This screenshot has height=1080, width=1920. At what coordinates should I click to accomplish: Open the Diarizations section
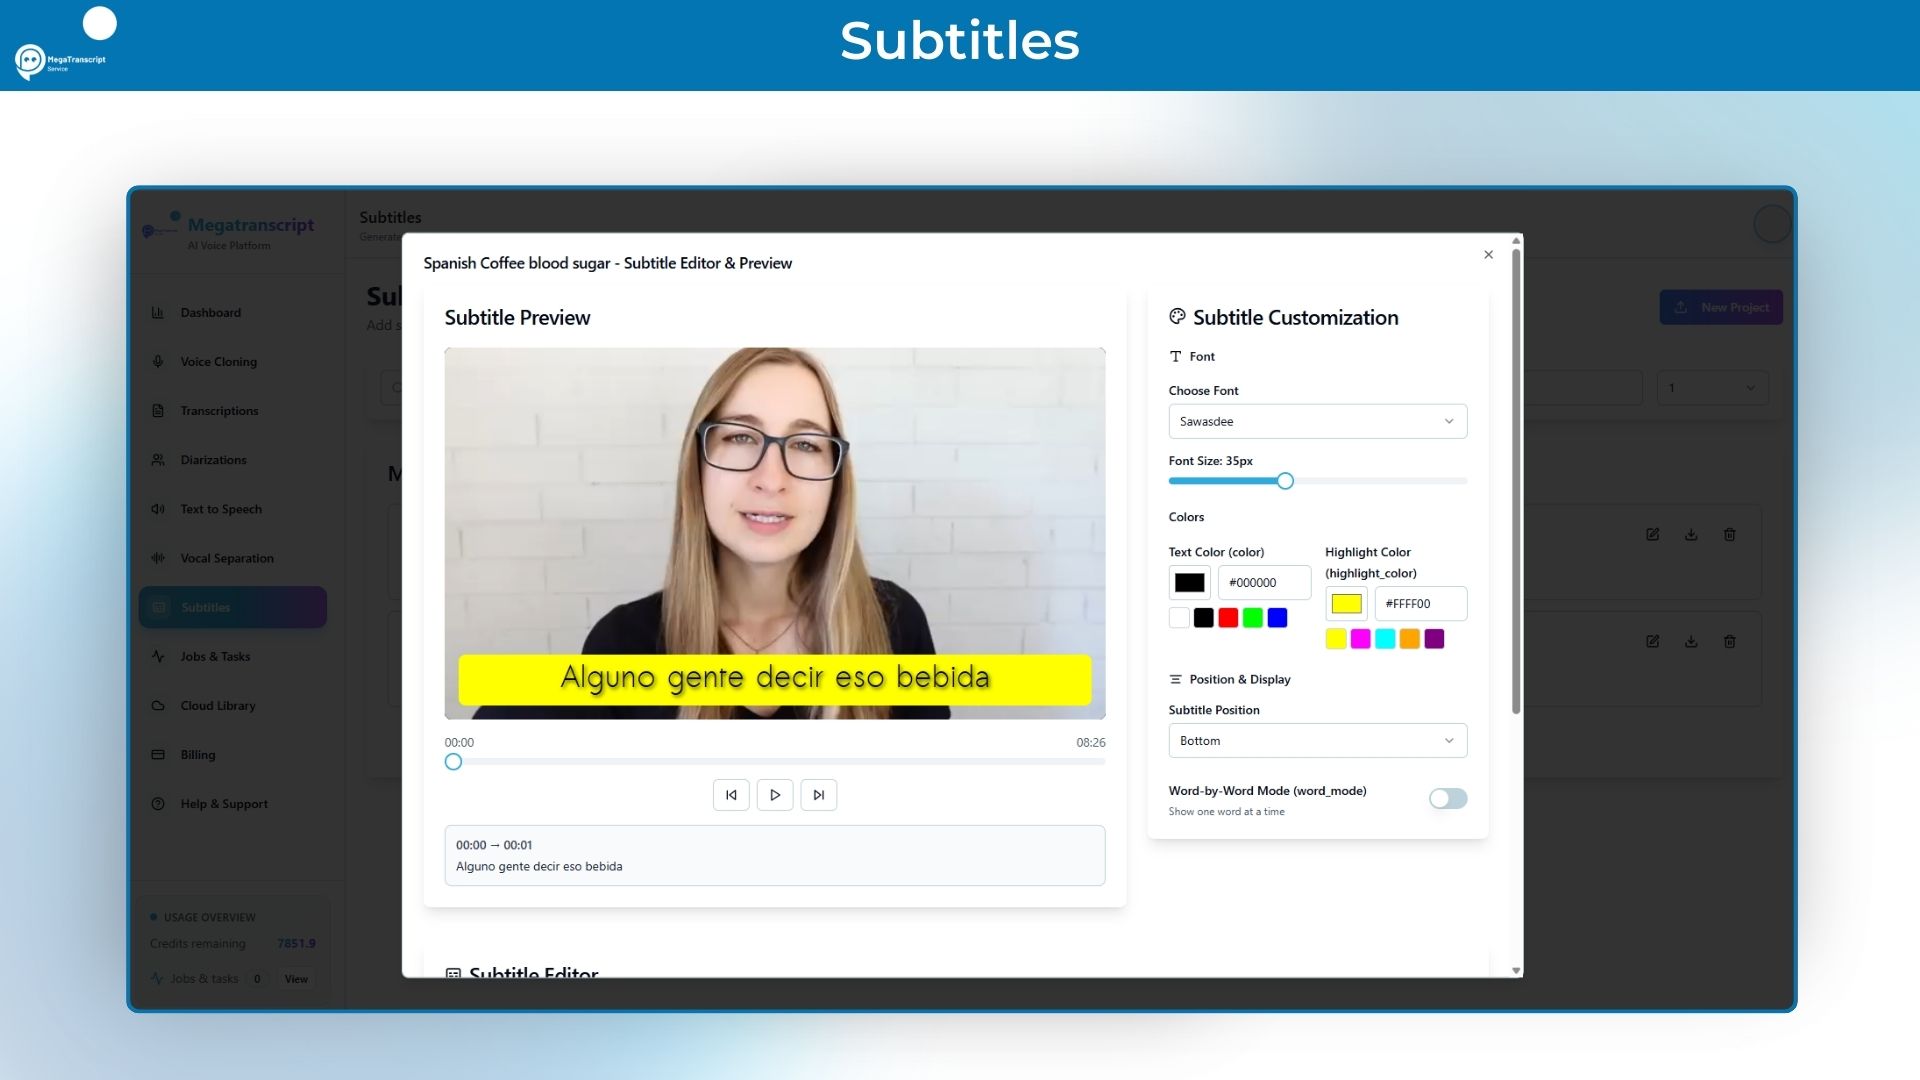(213, 459)
